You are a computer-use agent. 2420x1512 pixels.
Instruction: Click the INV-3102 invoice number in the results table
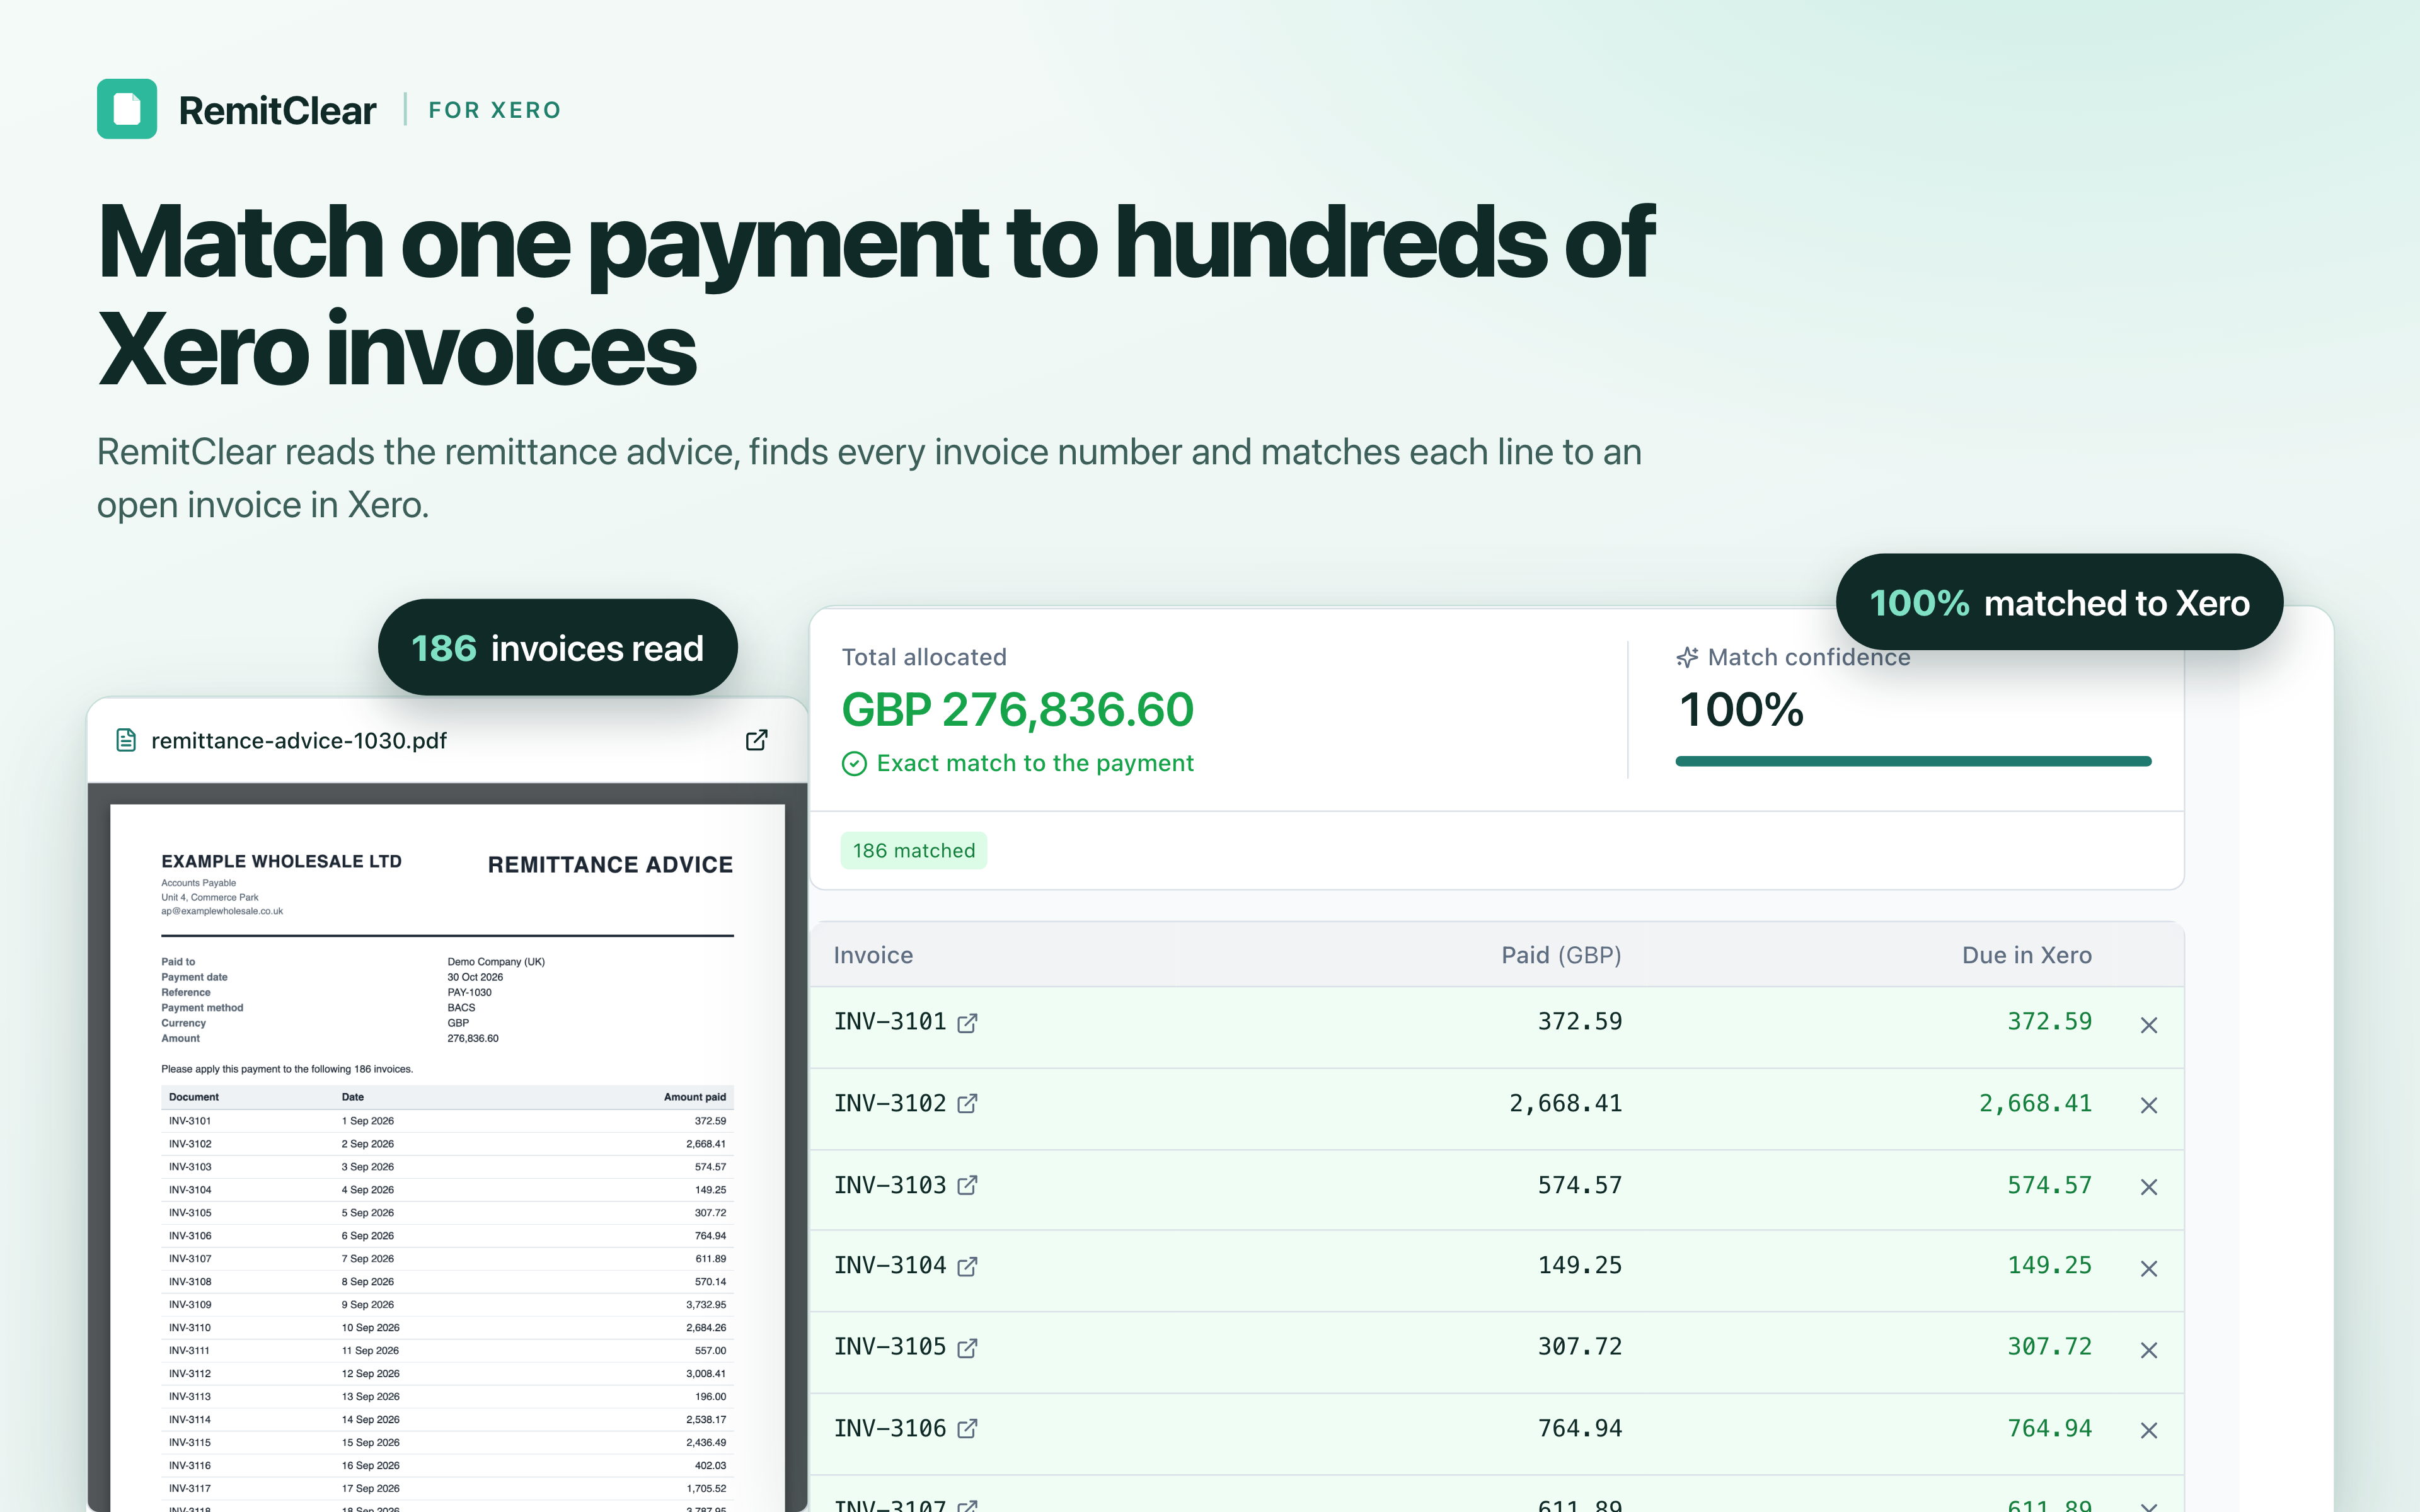pyautogui.click(x=890, y=1104)
